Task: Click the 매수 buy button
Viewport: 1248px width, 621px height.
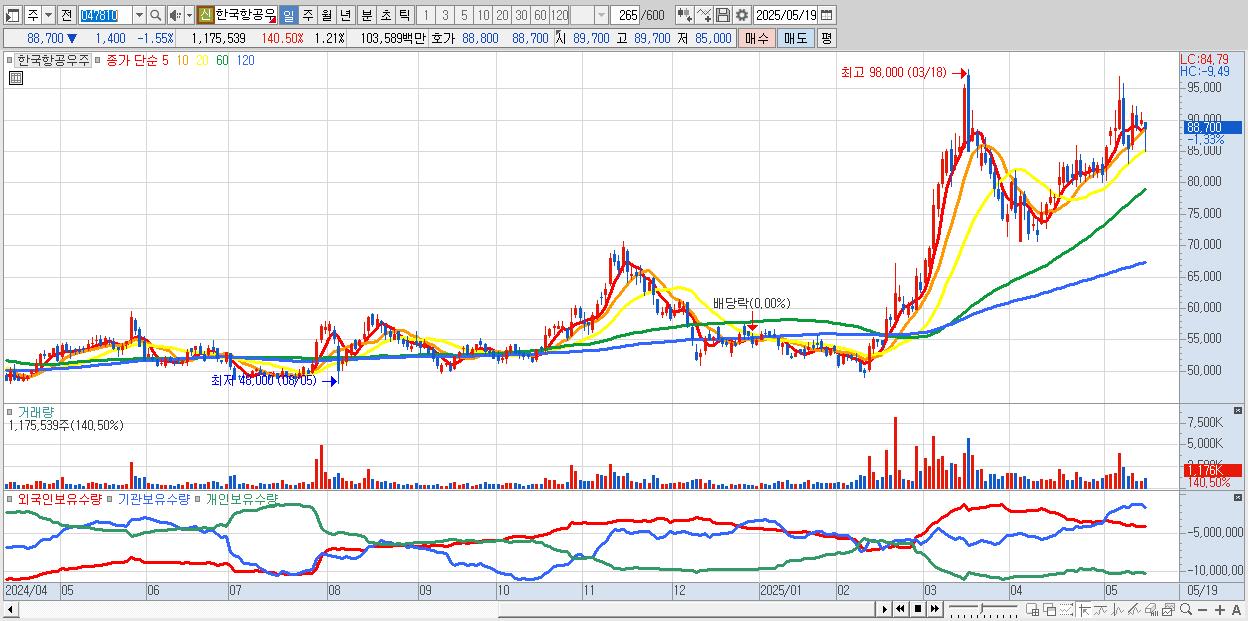Action: tap(757, 38)
